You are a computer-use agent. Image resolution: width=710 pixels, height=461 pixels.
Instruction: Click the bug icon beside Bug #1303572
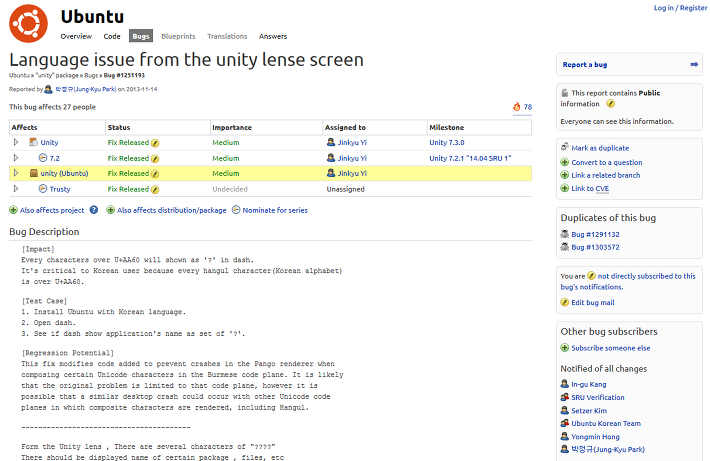(565, 247)
